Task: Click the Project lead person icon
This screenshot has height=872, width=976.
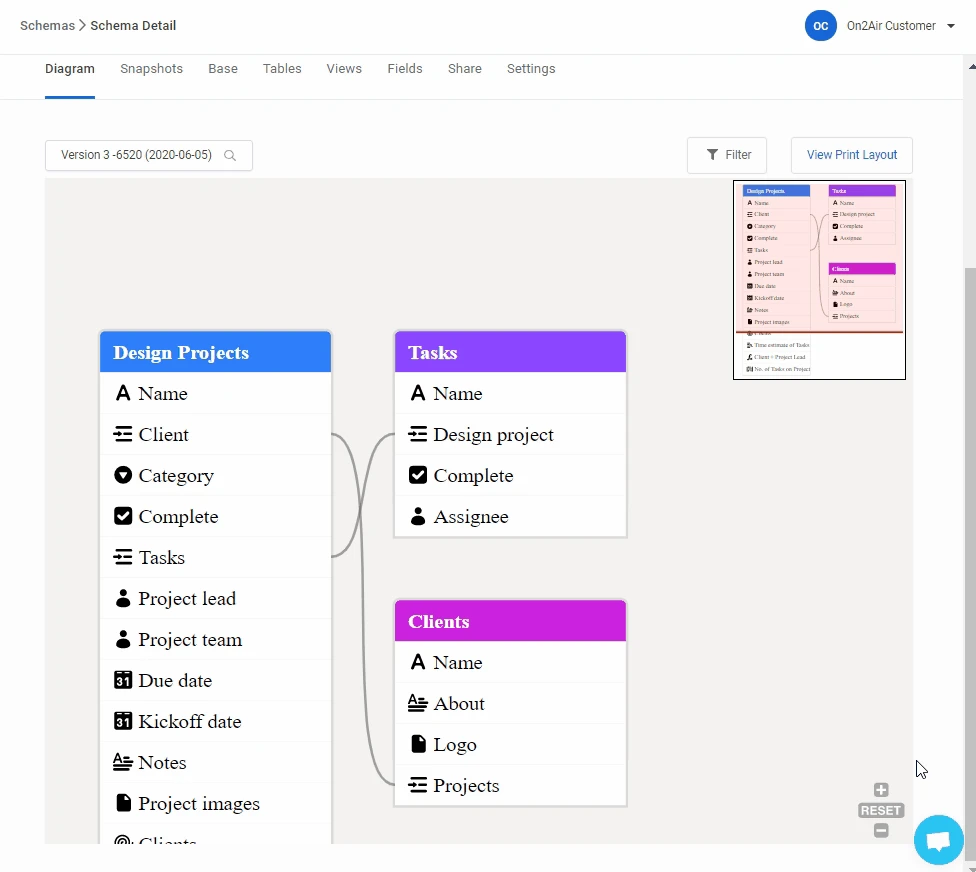Action: point(123,599)
